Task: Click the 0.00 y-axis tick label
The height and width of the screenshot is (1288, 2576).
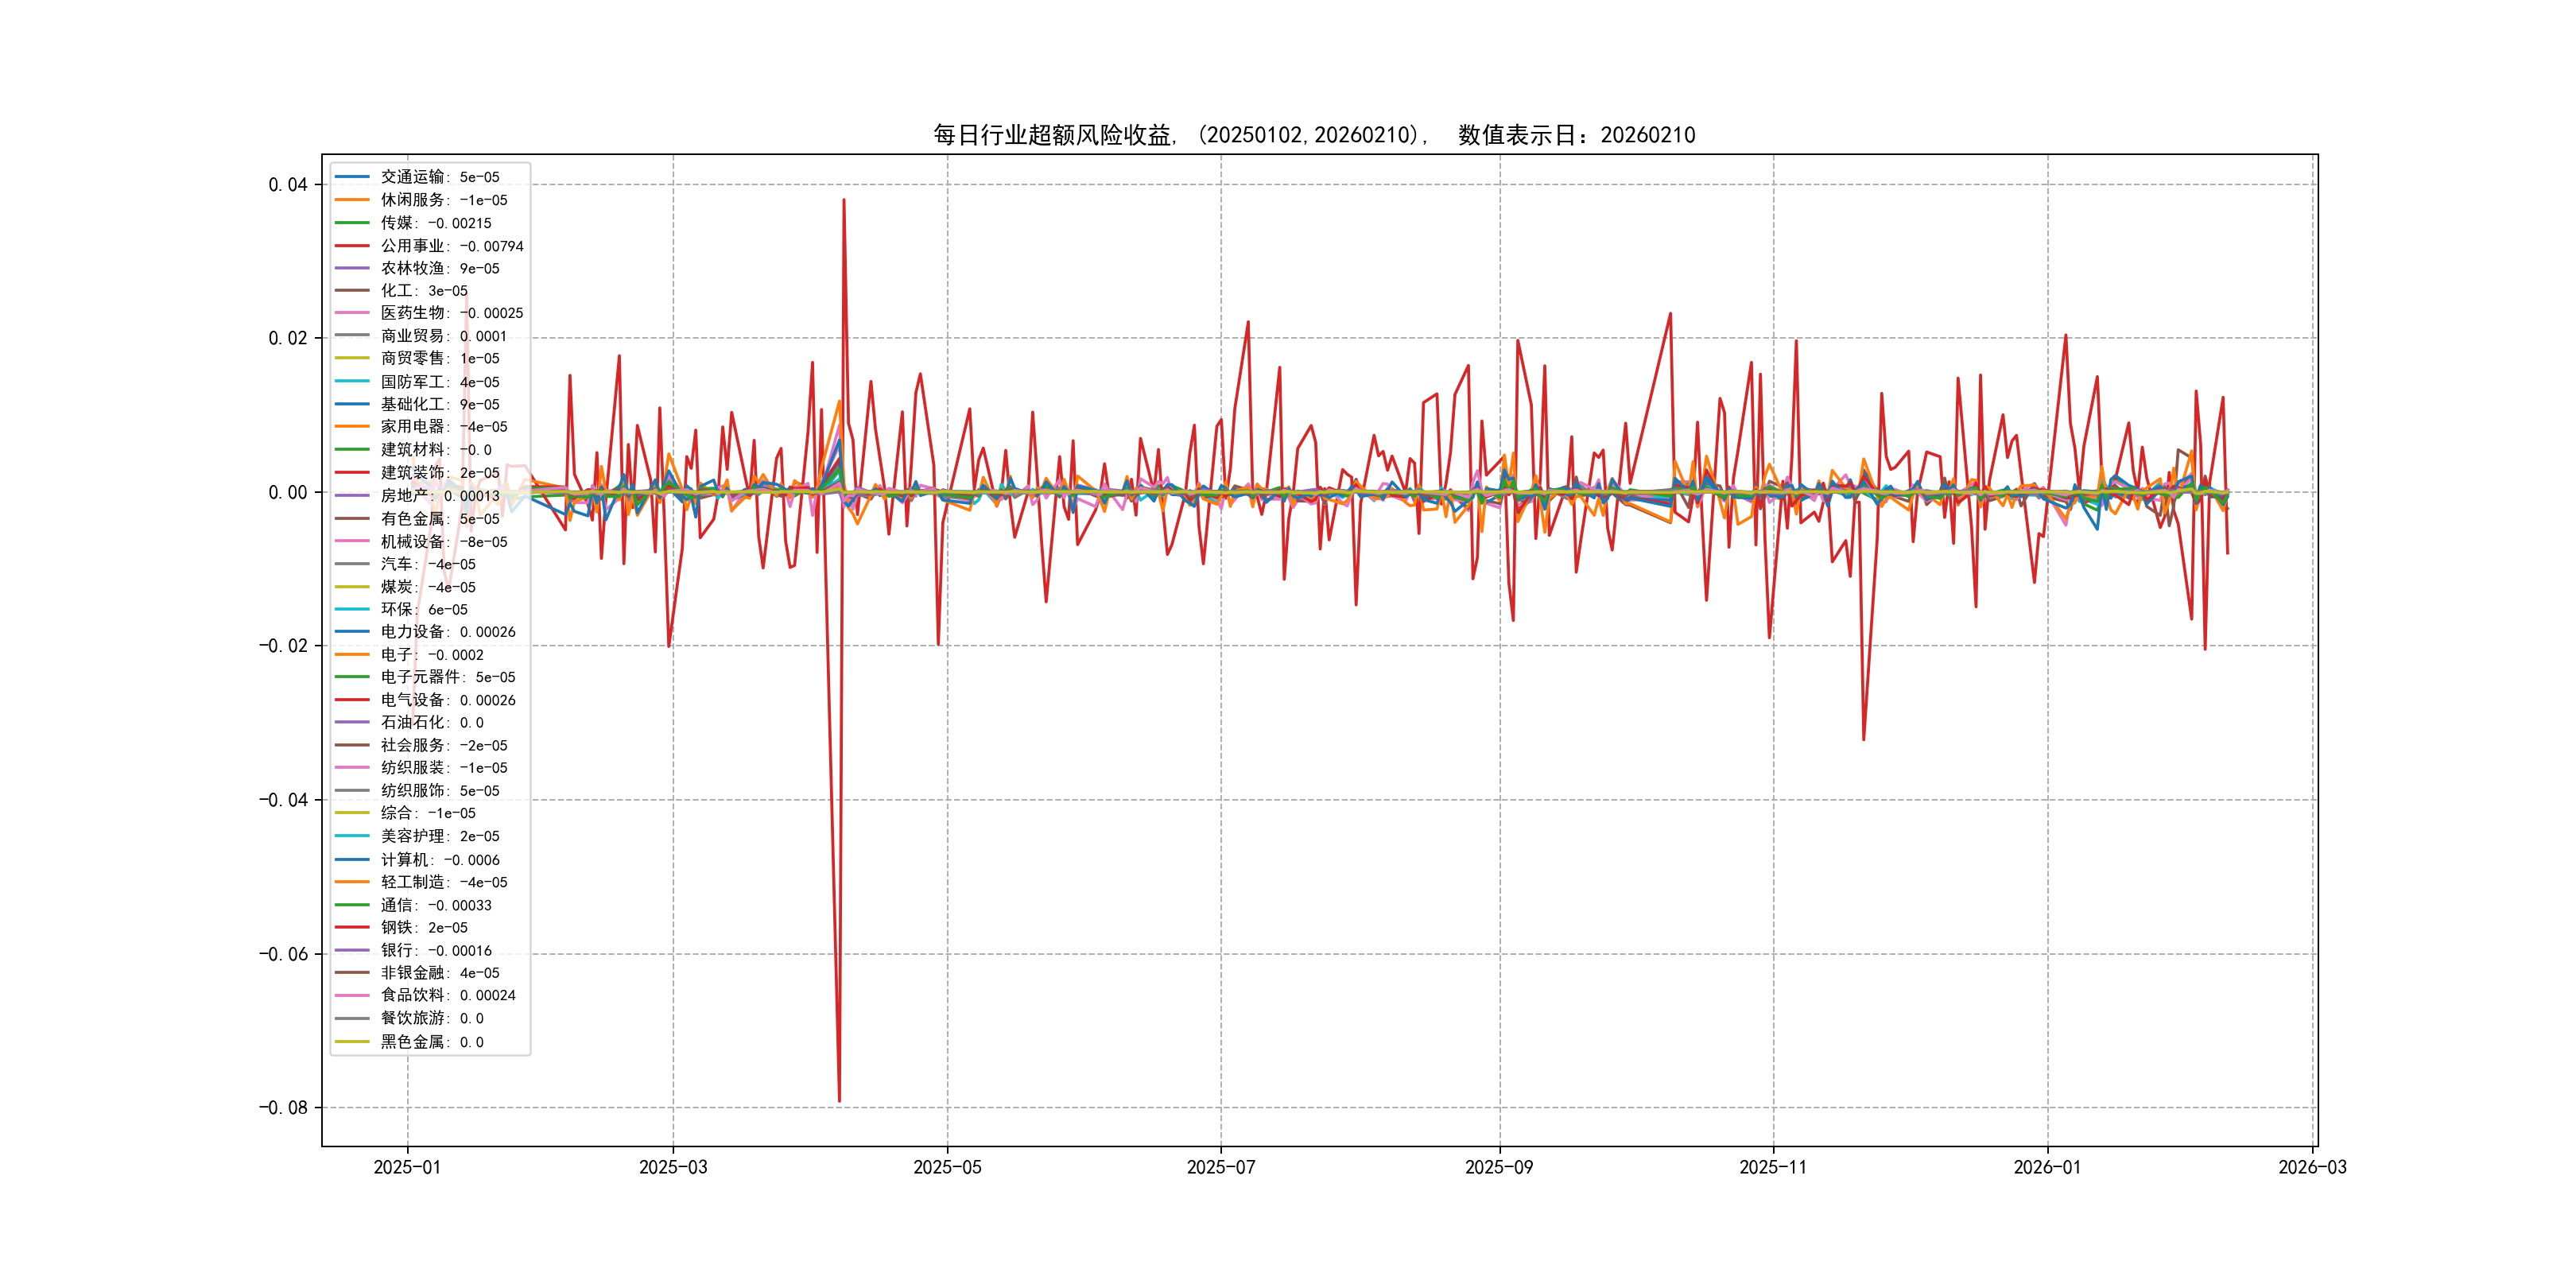Action: [x=287, y=492]
